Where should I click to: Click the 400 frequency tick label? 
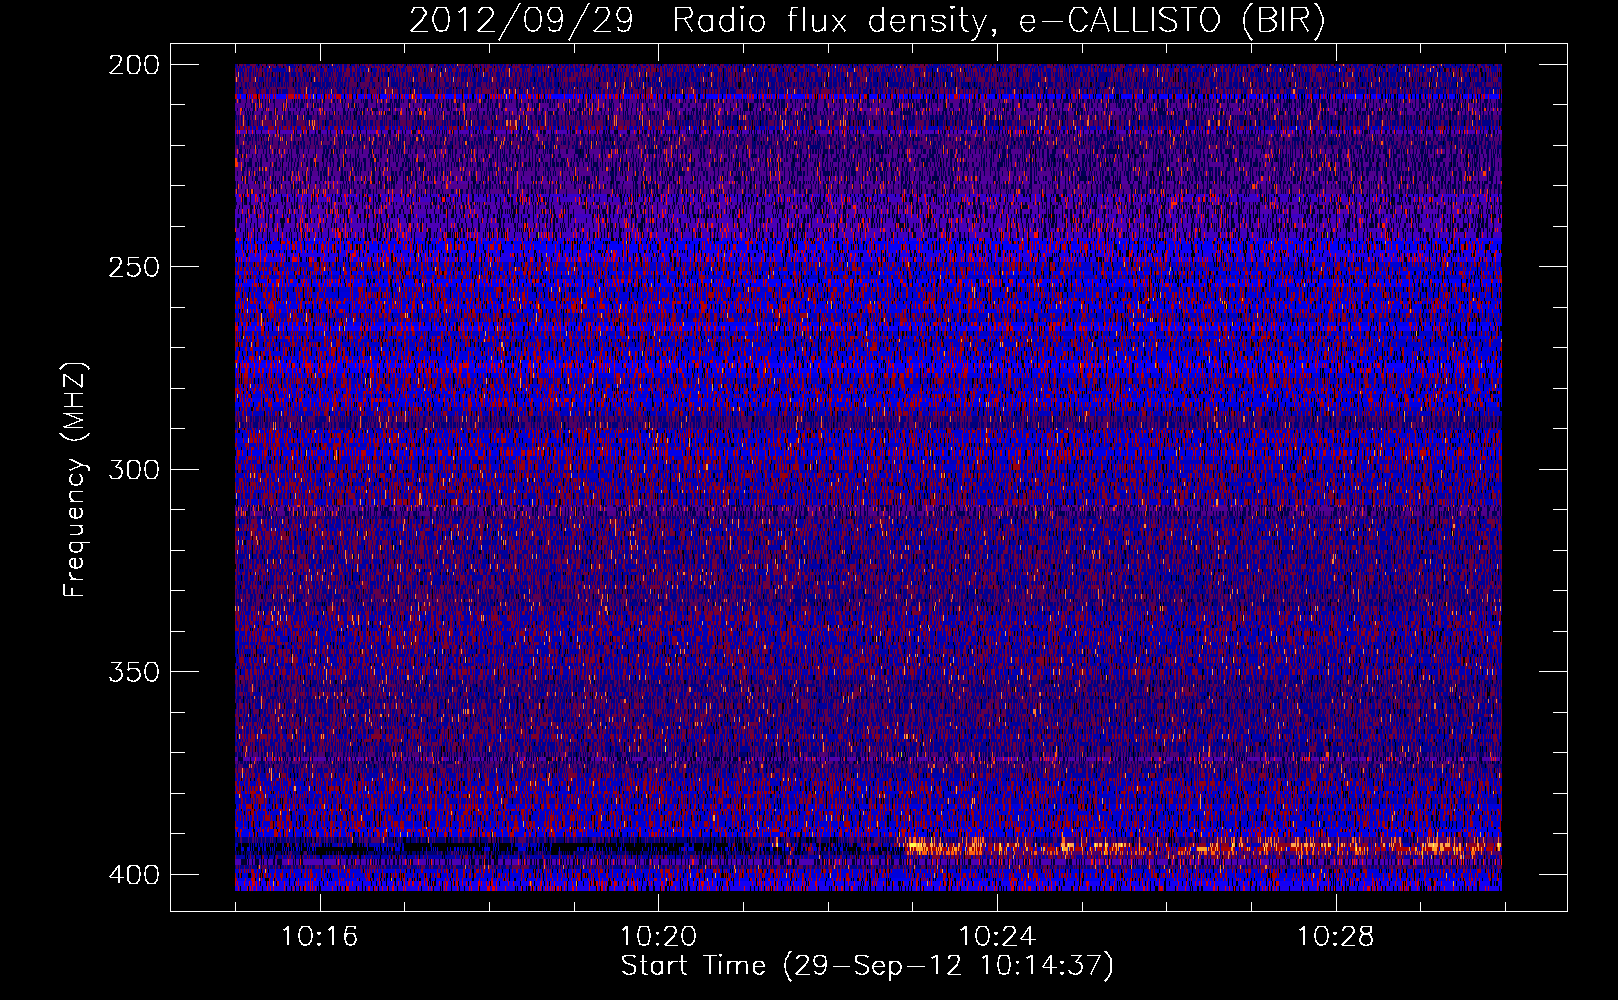click(x=133, y=874)
